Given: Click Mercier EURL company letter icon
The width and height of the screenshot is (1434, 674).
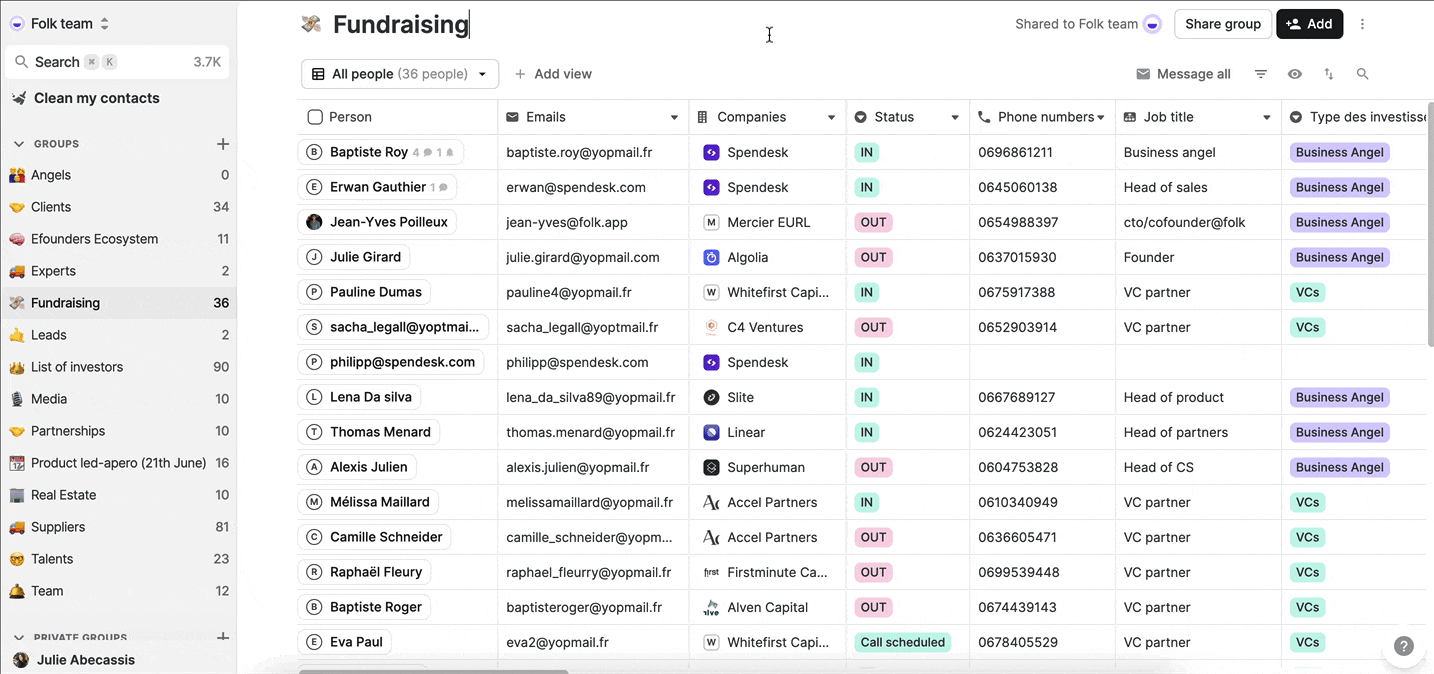Looking at the screenshot, I should pyautogui.click(x=711, y=222).
